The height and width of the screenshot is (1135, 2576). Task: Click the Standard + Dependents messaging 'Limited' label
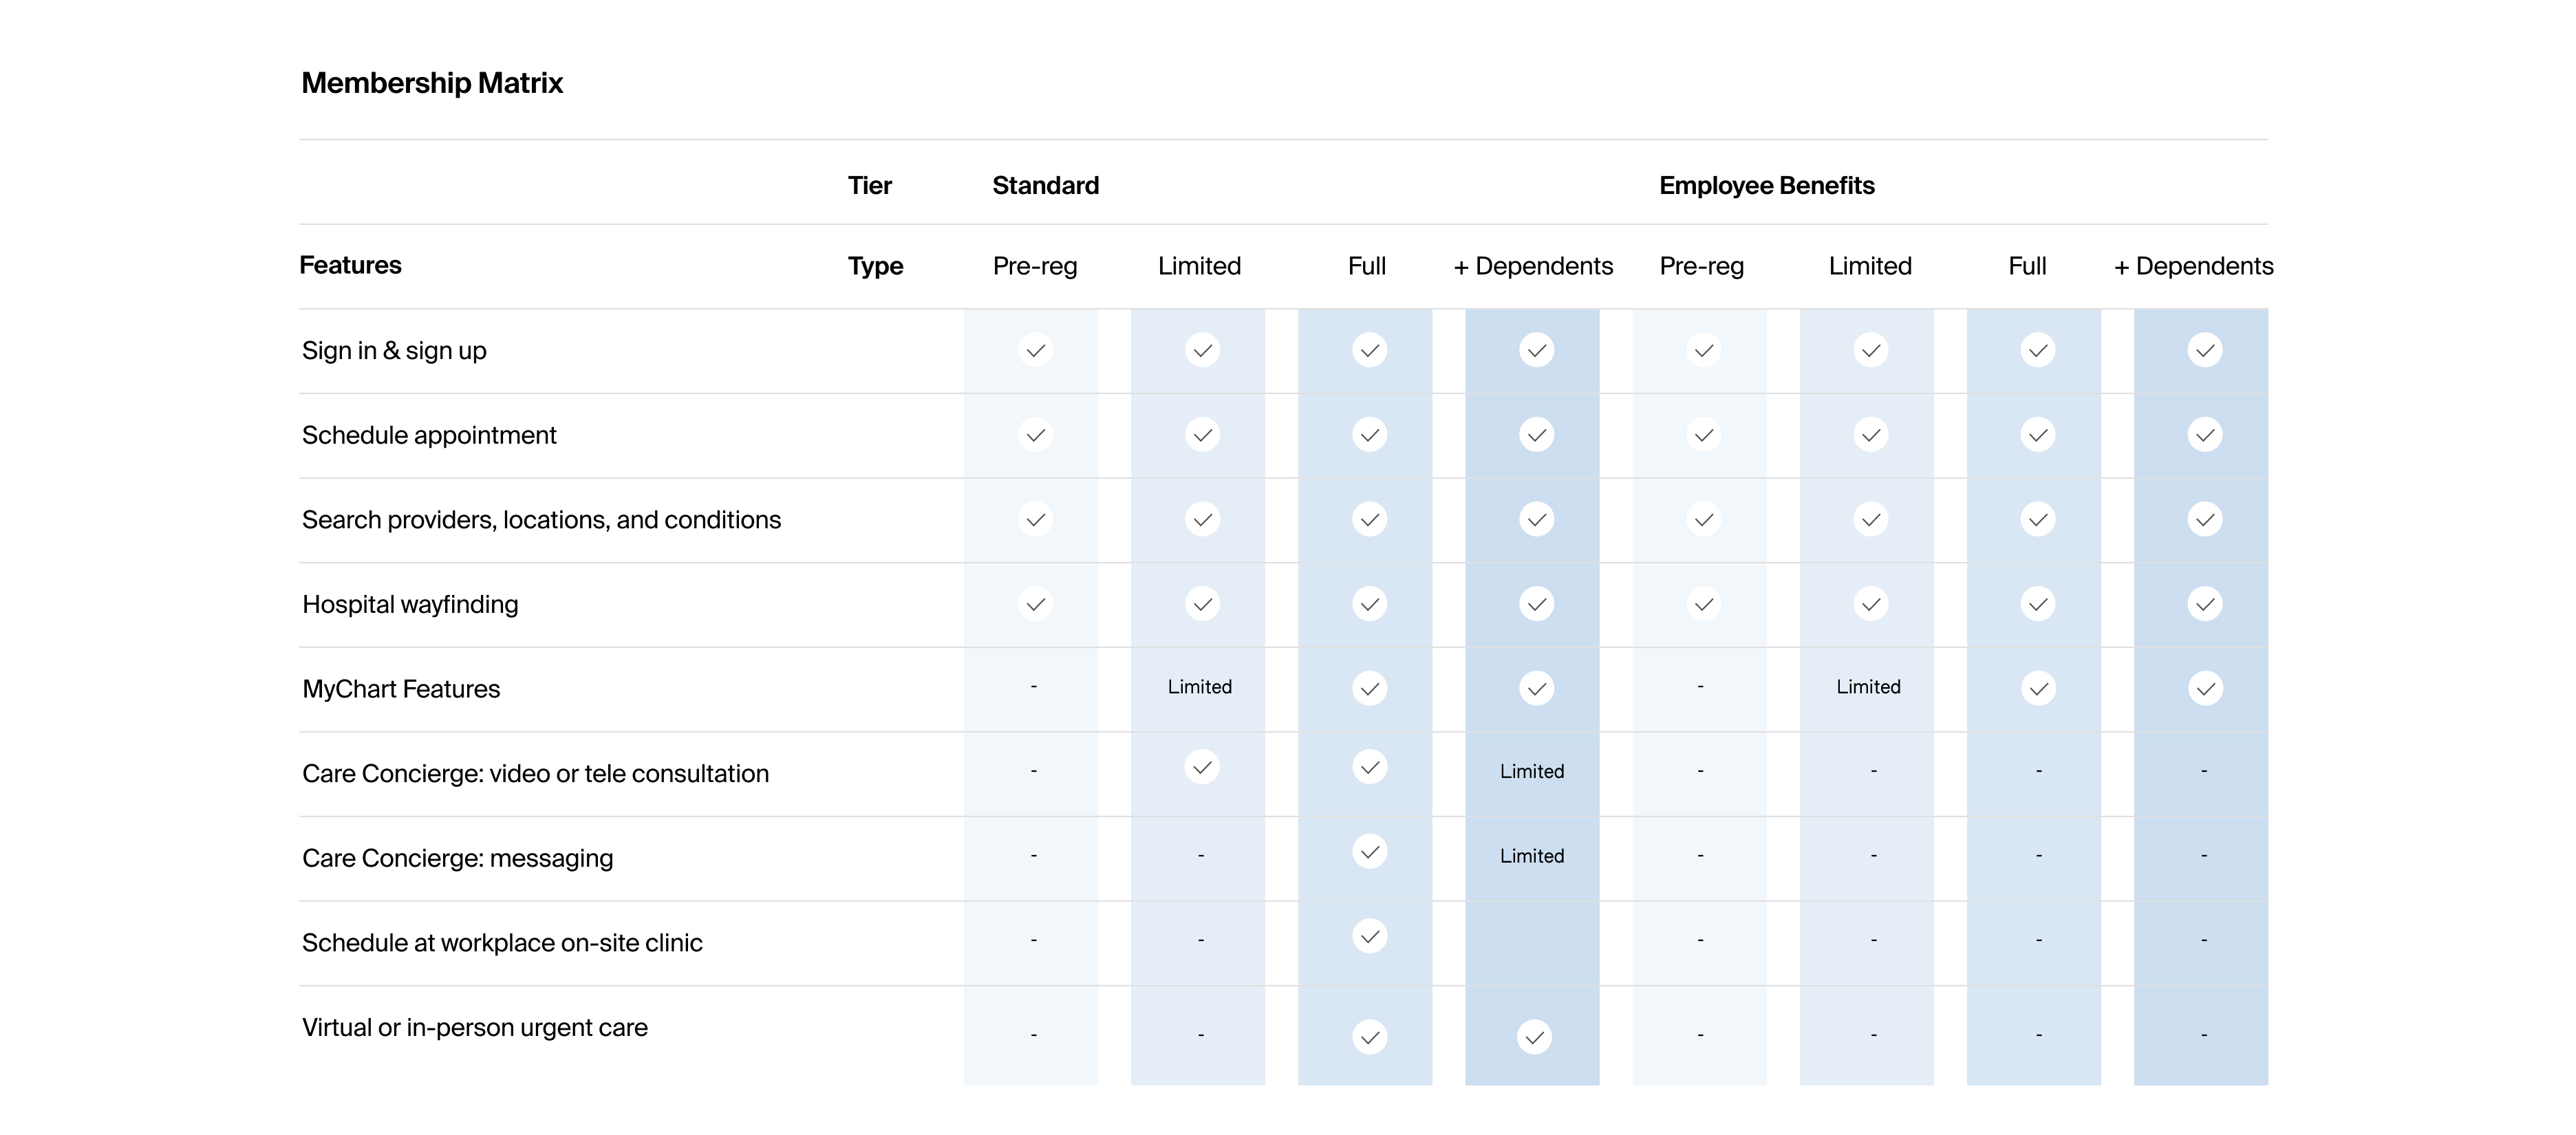tap(1531, 856)
